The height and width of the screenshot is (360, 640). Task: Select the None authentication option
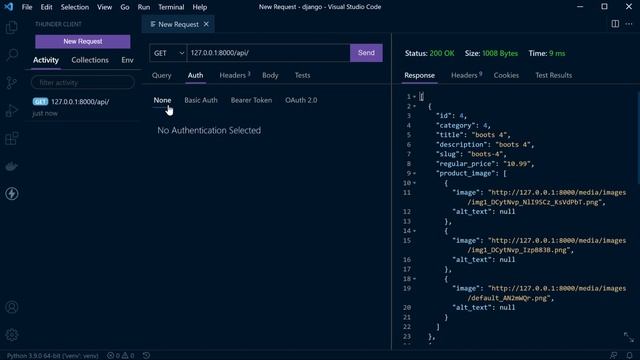pyautogui.click(x=162, y=100)
